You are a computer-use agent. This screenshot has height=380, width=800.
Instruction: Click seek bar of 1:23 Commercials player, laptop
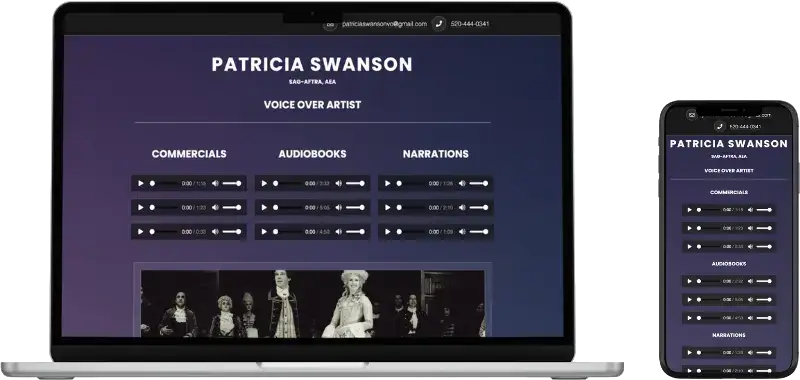click(164, 208)
